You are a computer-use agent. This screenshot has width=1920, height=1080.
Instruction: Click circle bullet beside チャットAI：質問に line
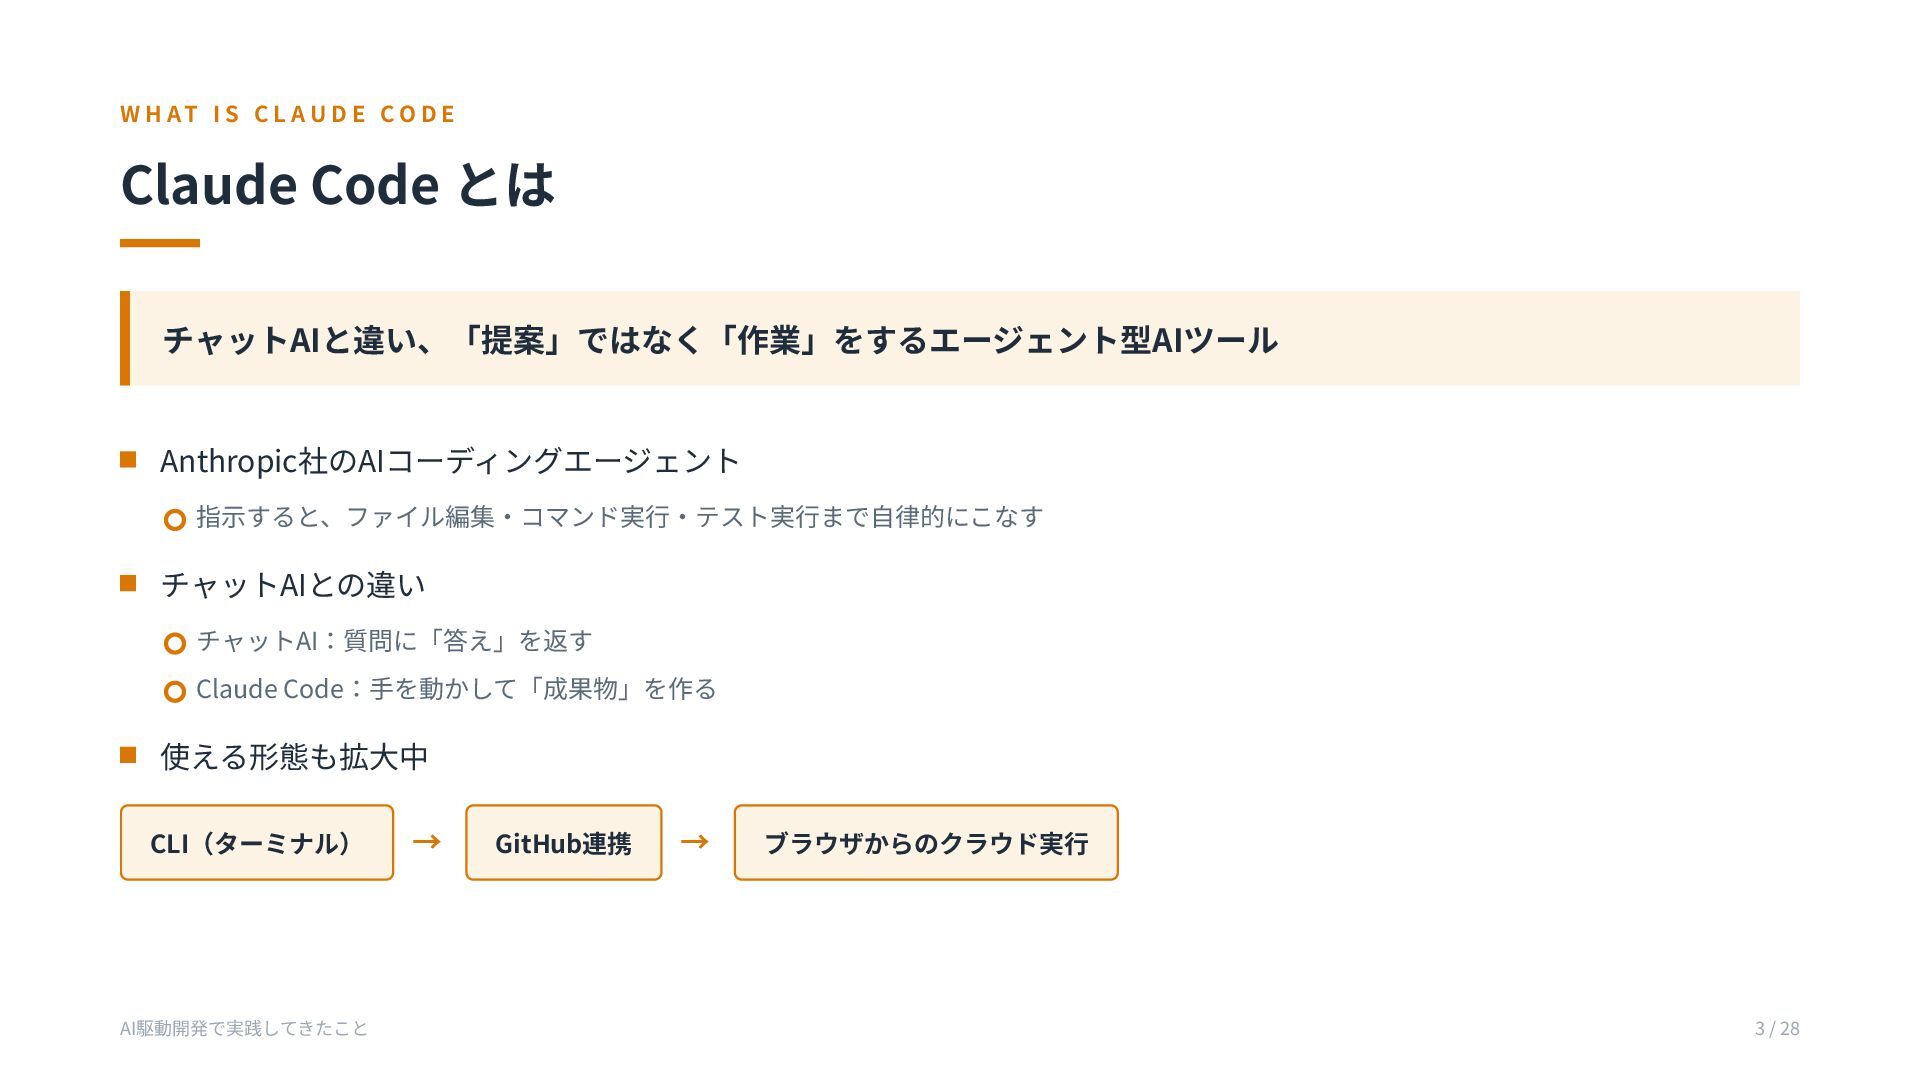(175, 643)
